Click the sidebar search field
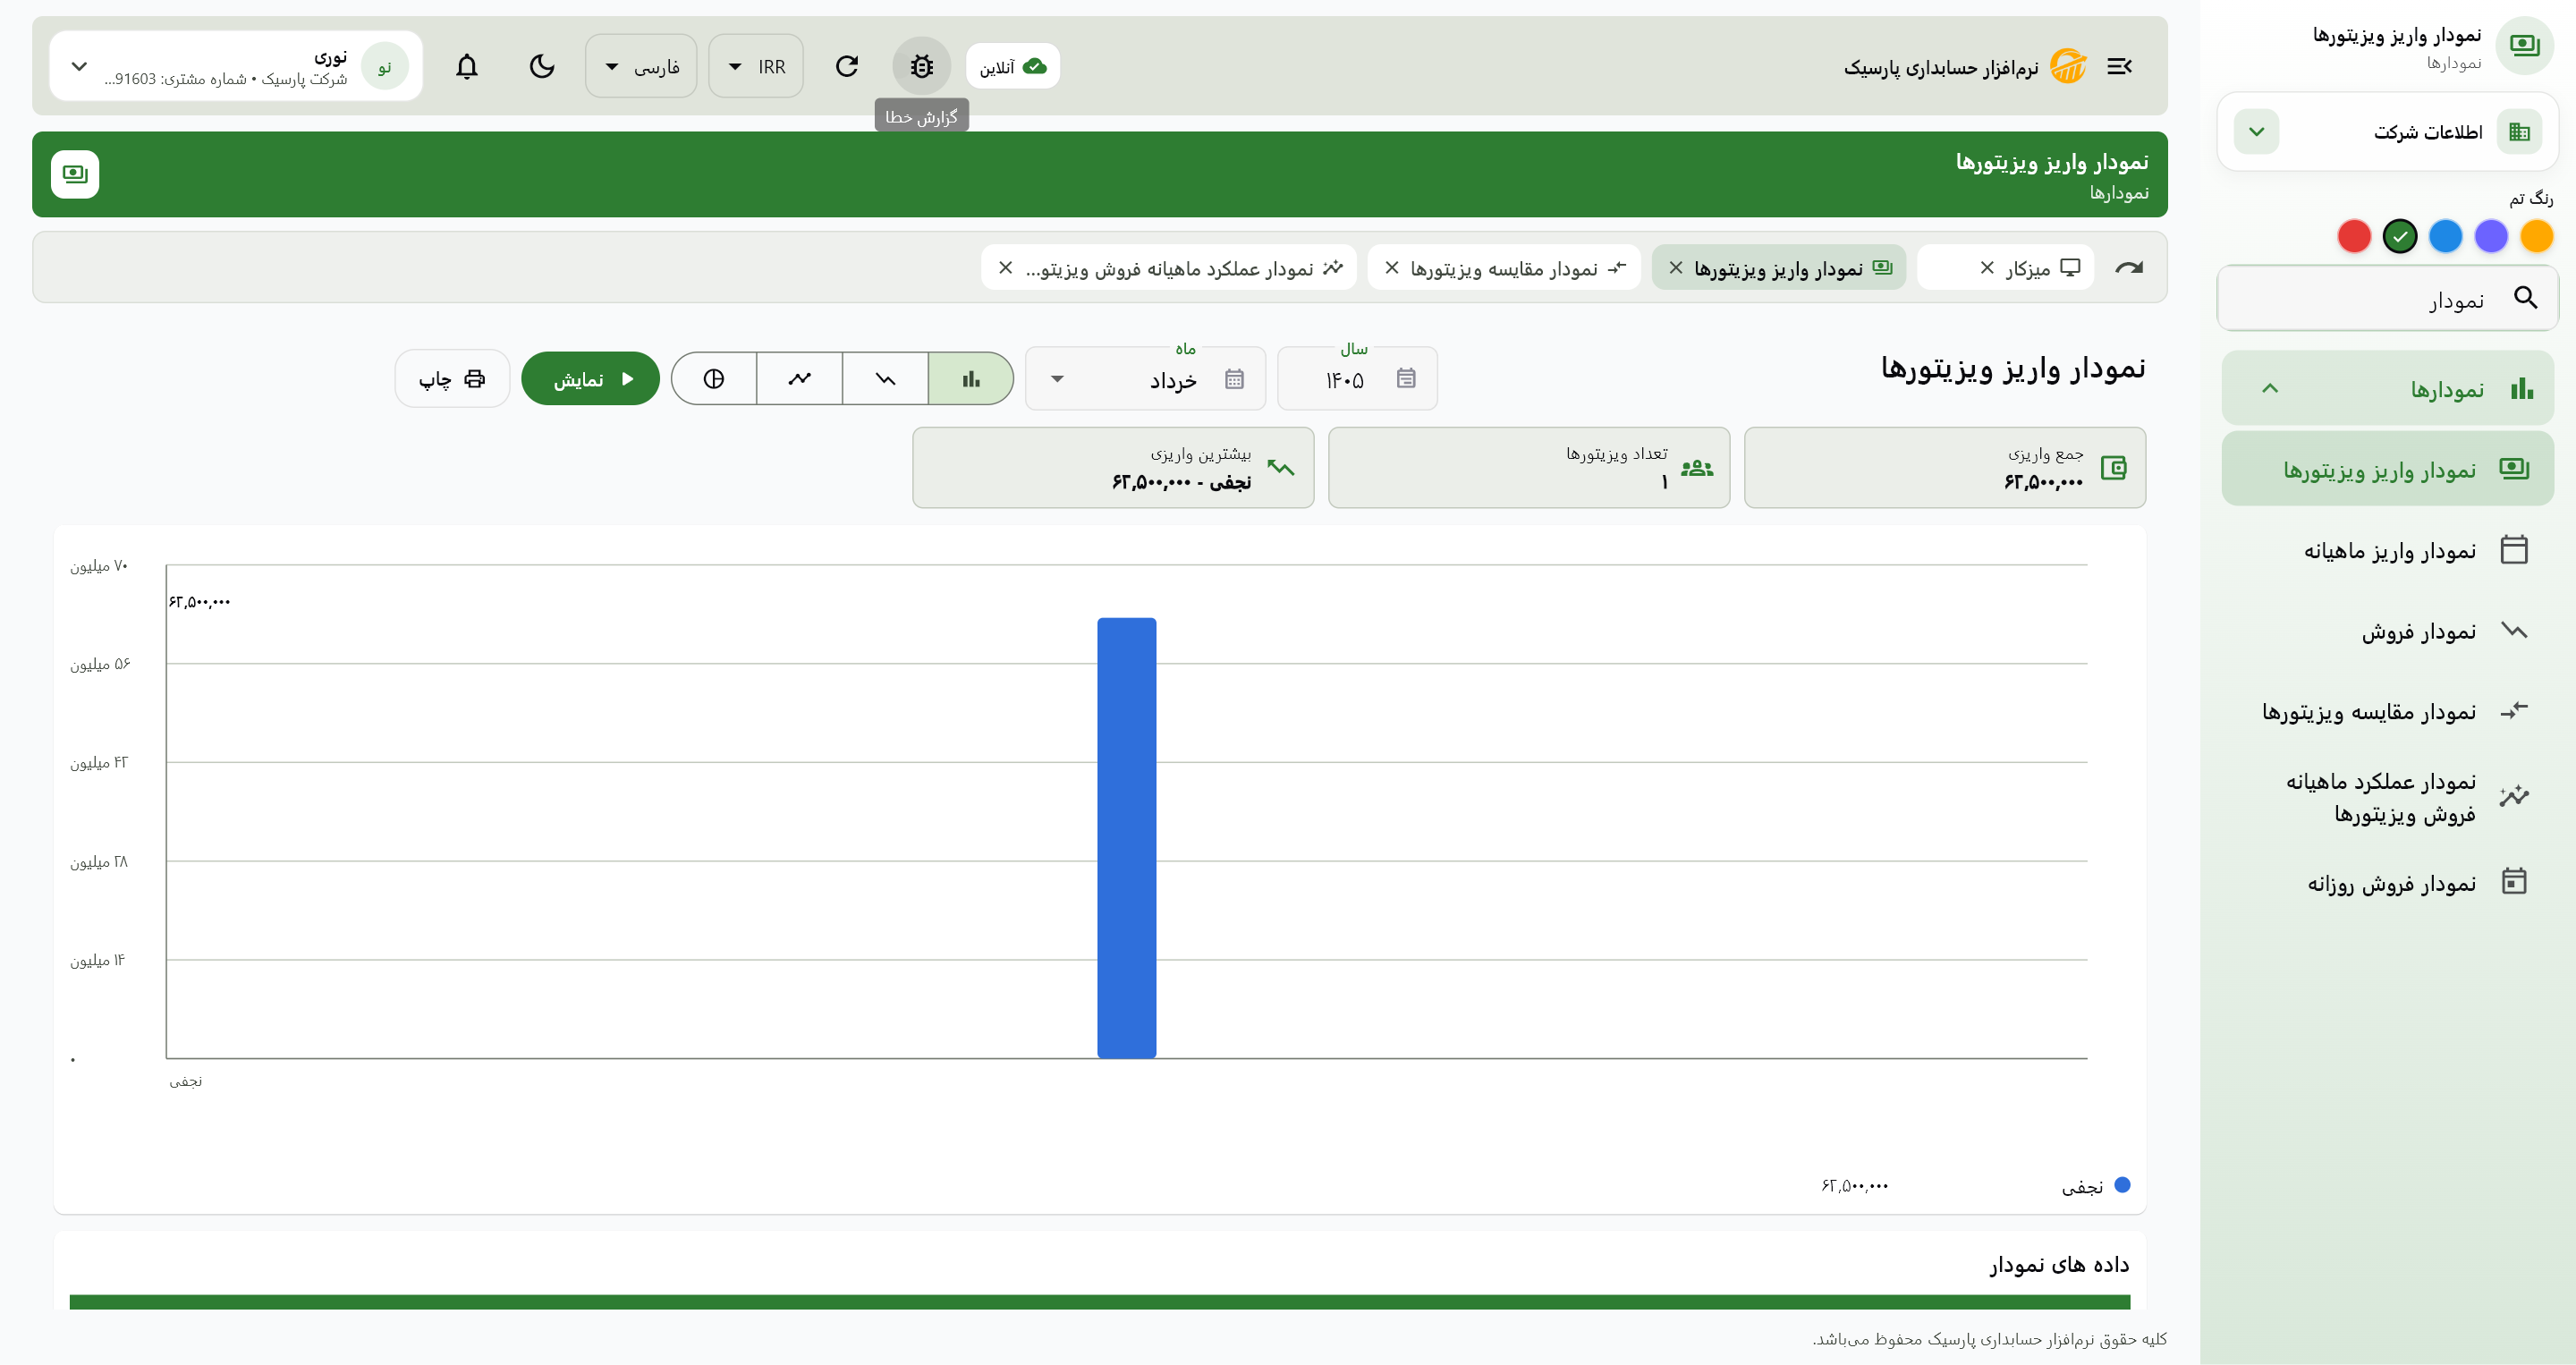Viewport: 2576px width, 1365px height. (2387, 298)
